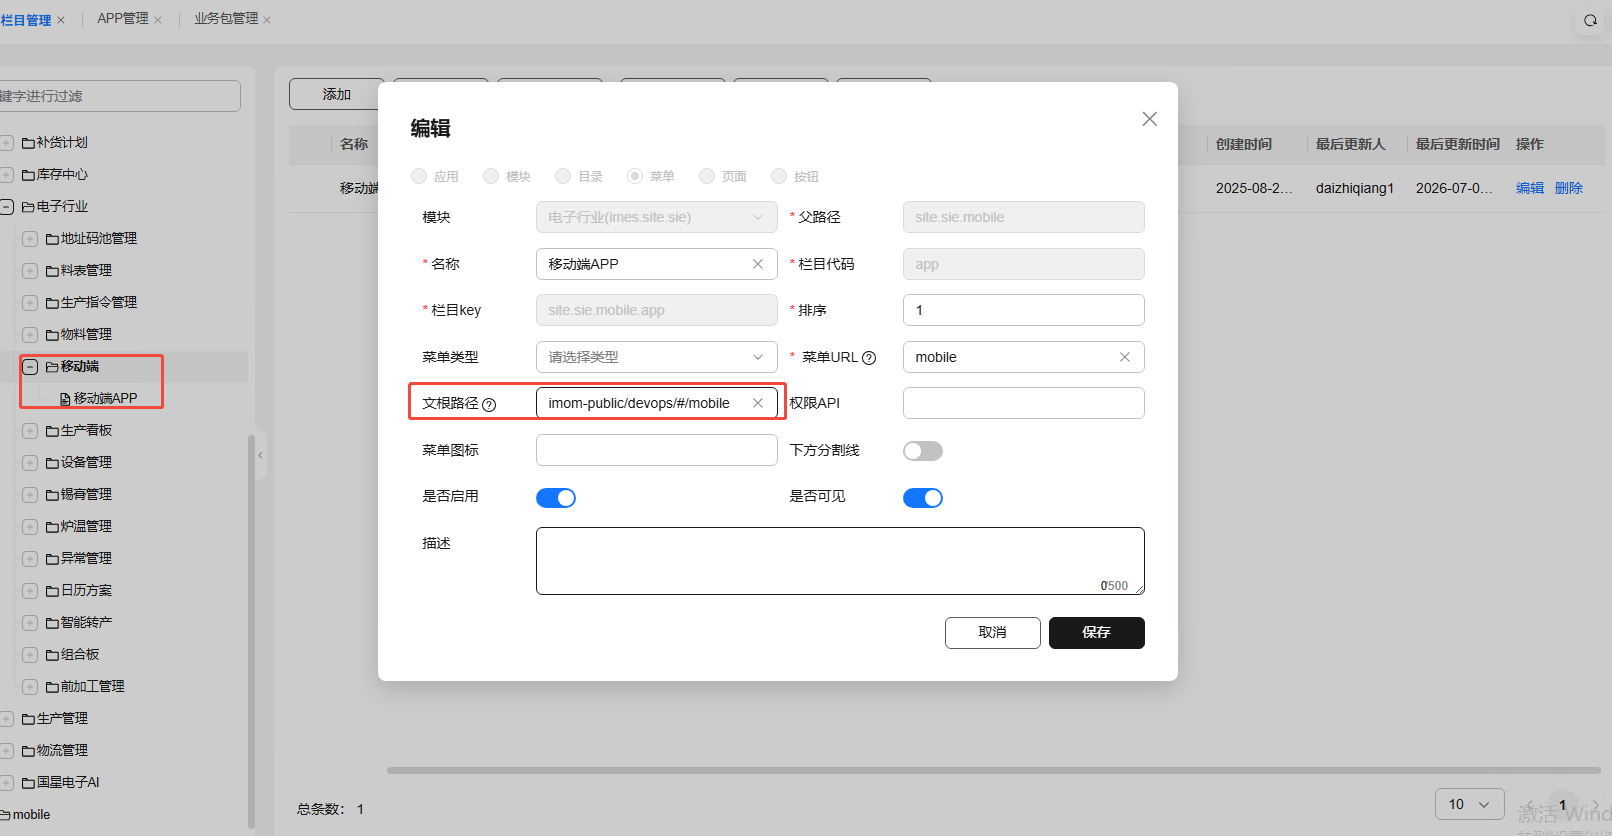Select the 菜单 radio option
1612x836 pixels.
click(635, 176)
